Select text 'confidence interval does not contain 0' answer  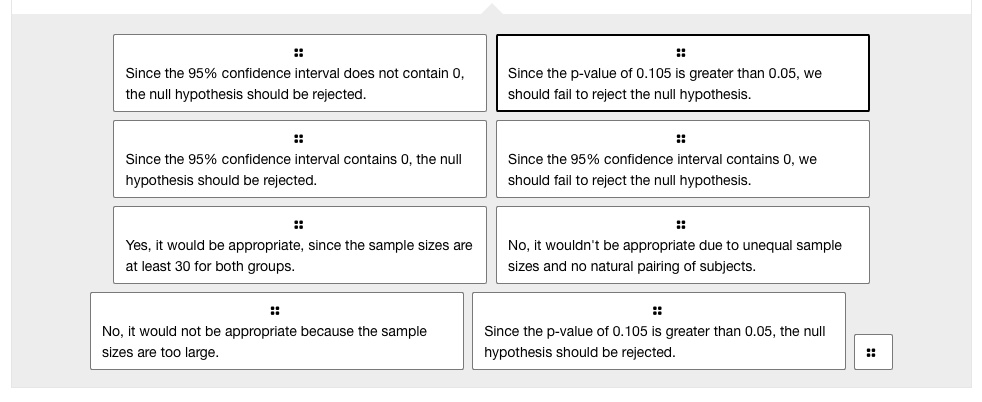[295, 84]
